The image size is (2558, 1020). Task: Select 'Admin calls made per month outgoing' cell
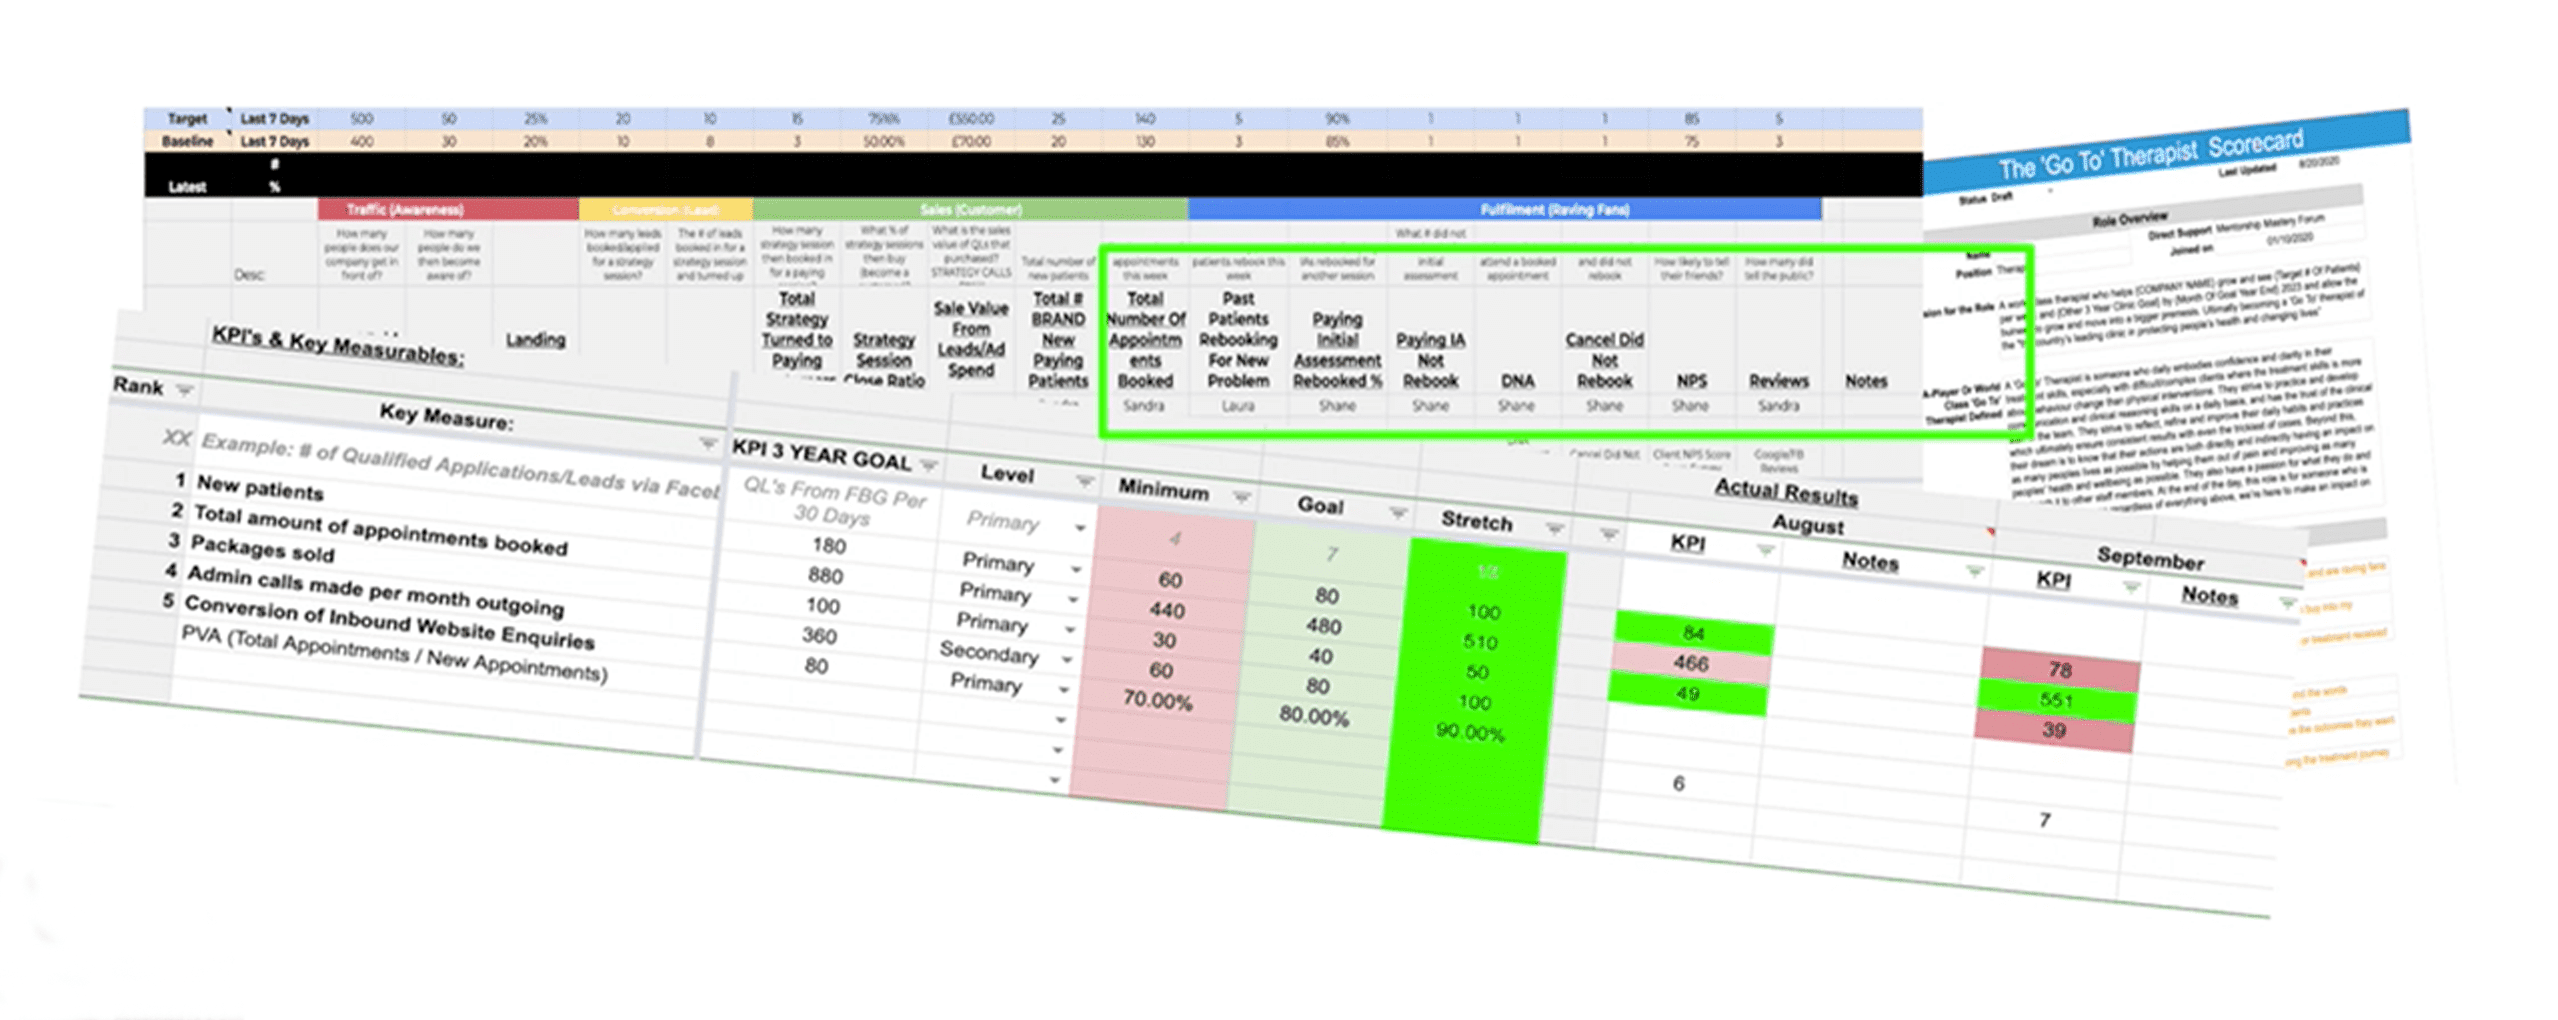pyautogui.click(x=375, y=591)
